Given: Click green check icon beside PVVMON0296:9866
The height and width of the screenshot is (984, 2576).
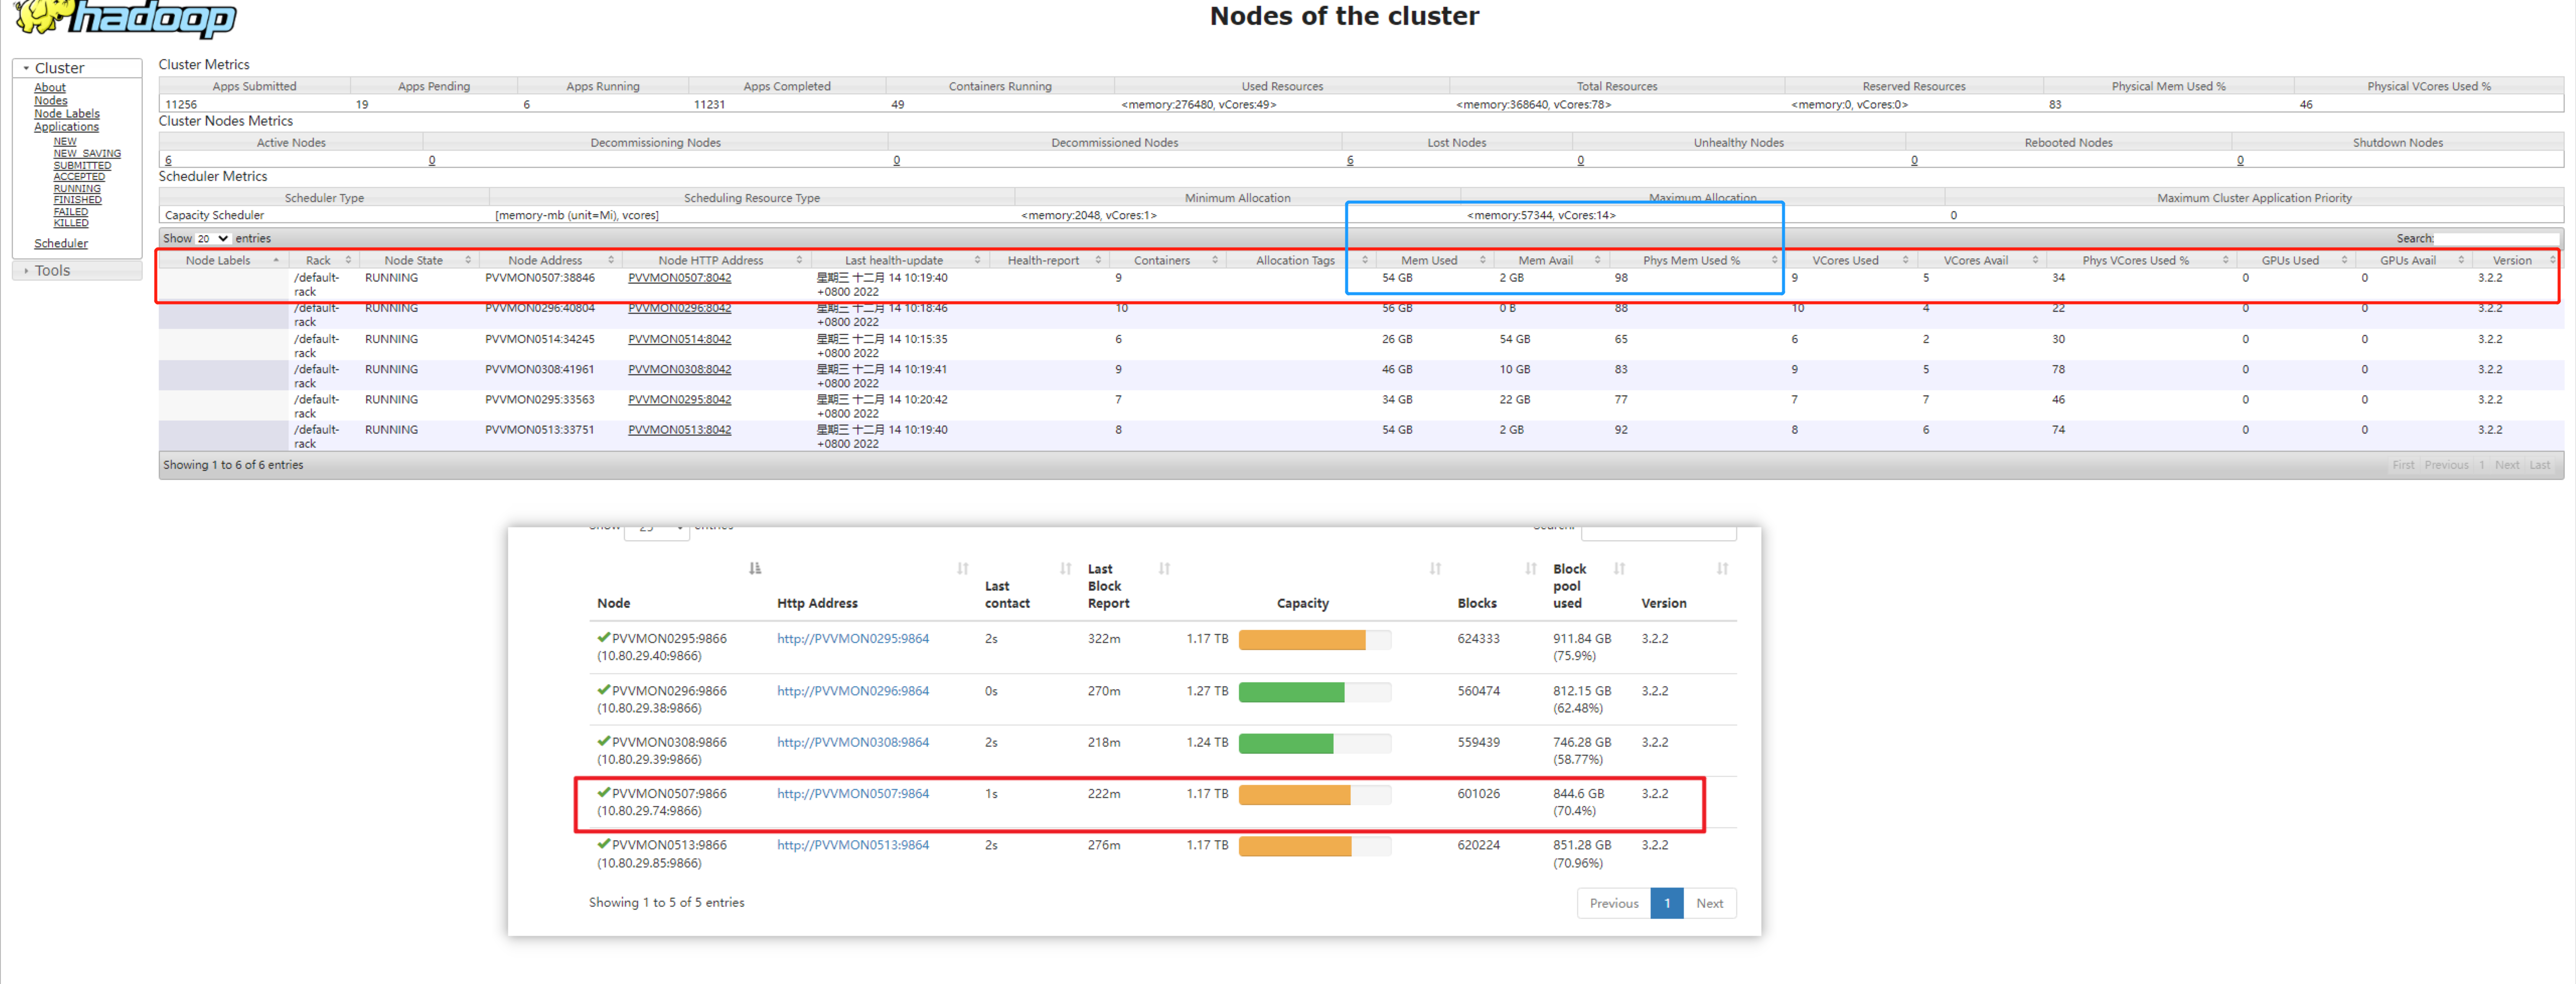Looking at the screenshot, I should (x=603, y=689).
